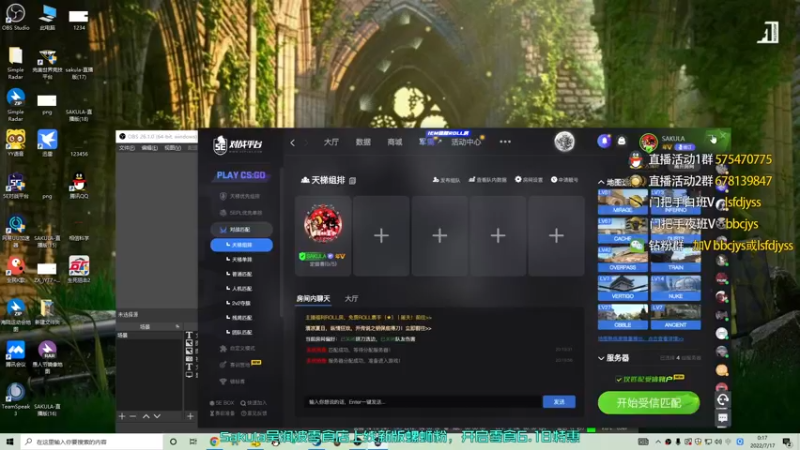Add teammate in the third slot

439,236
